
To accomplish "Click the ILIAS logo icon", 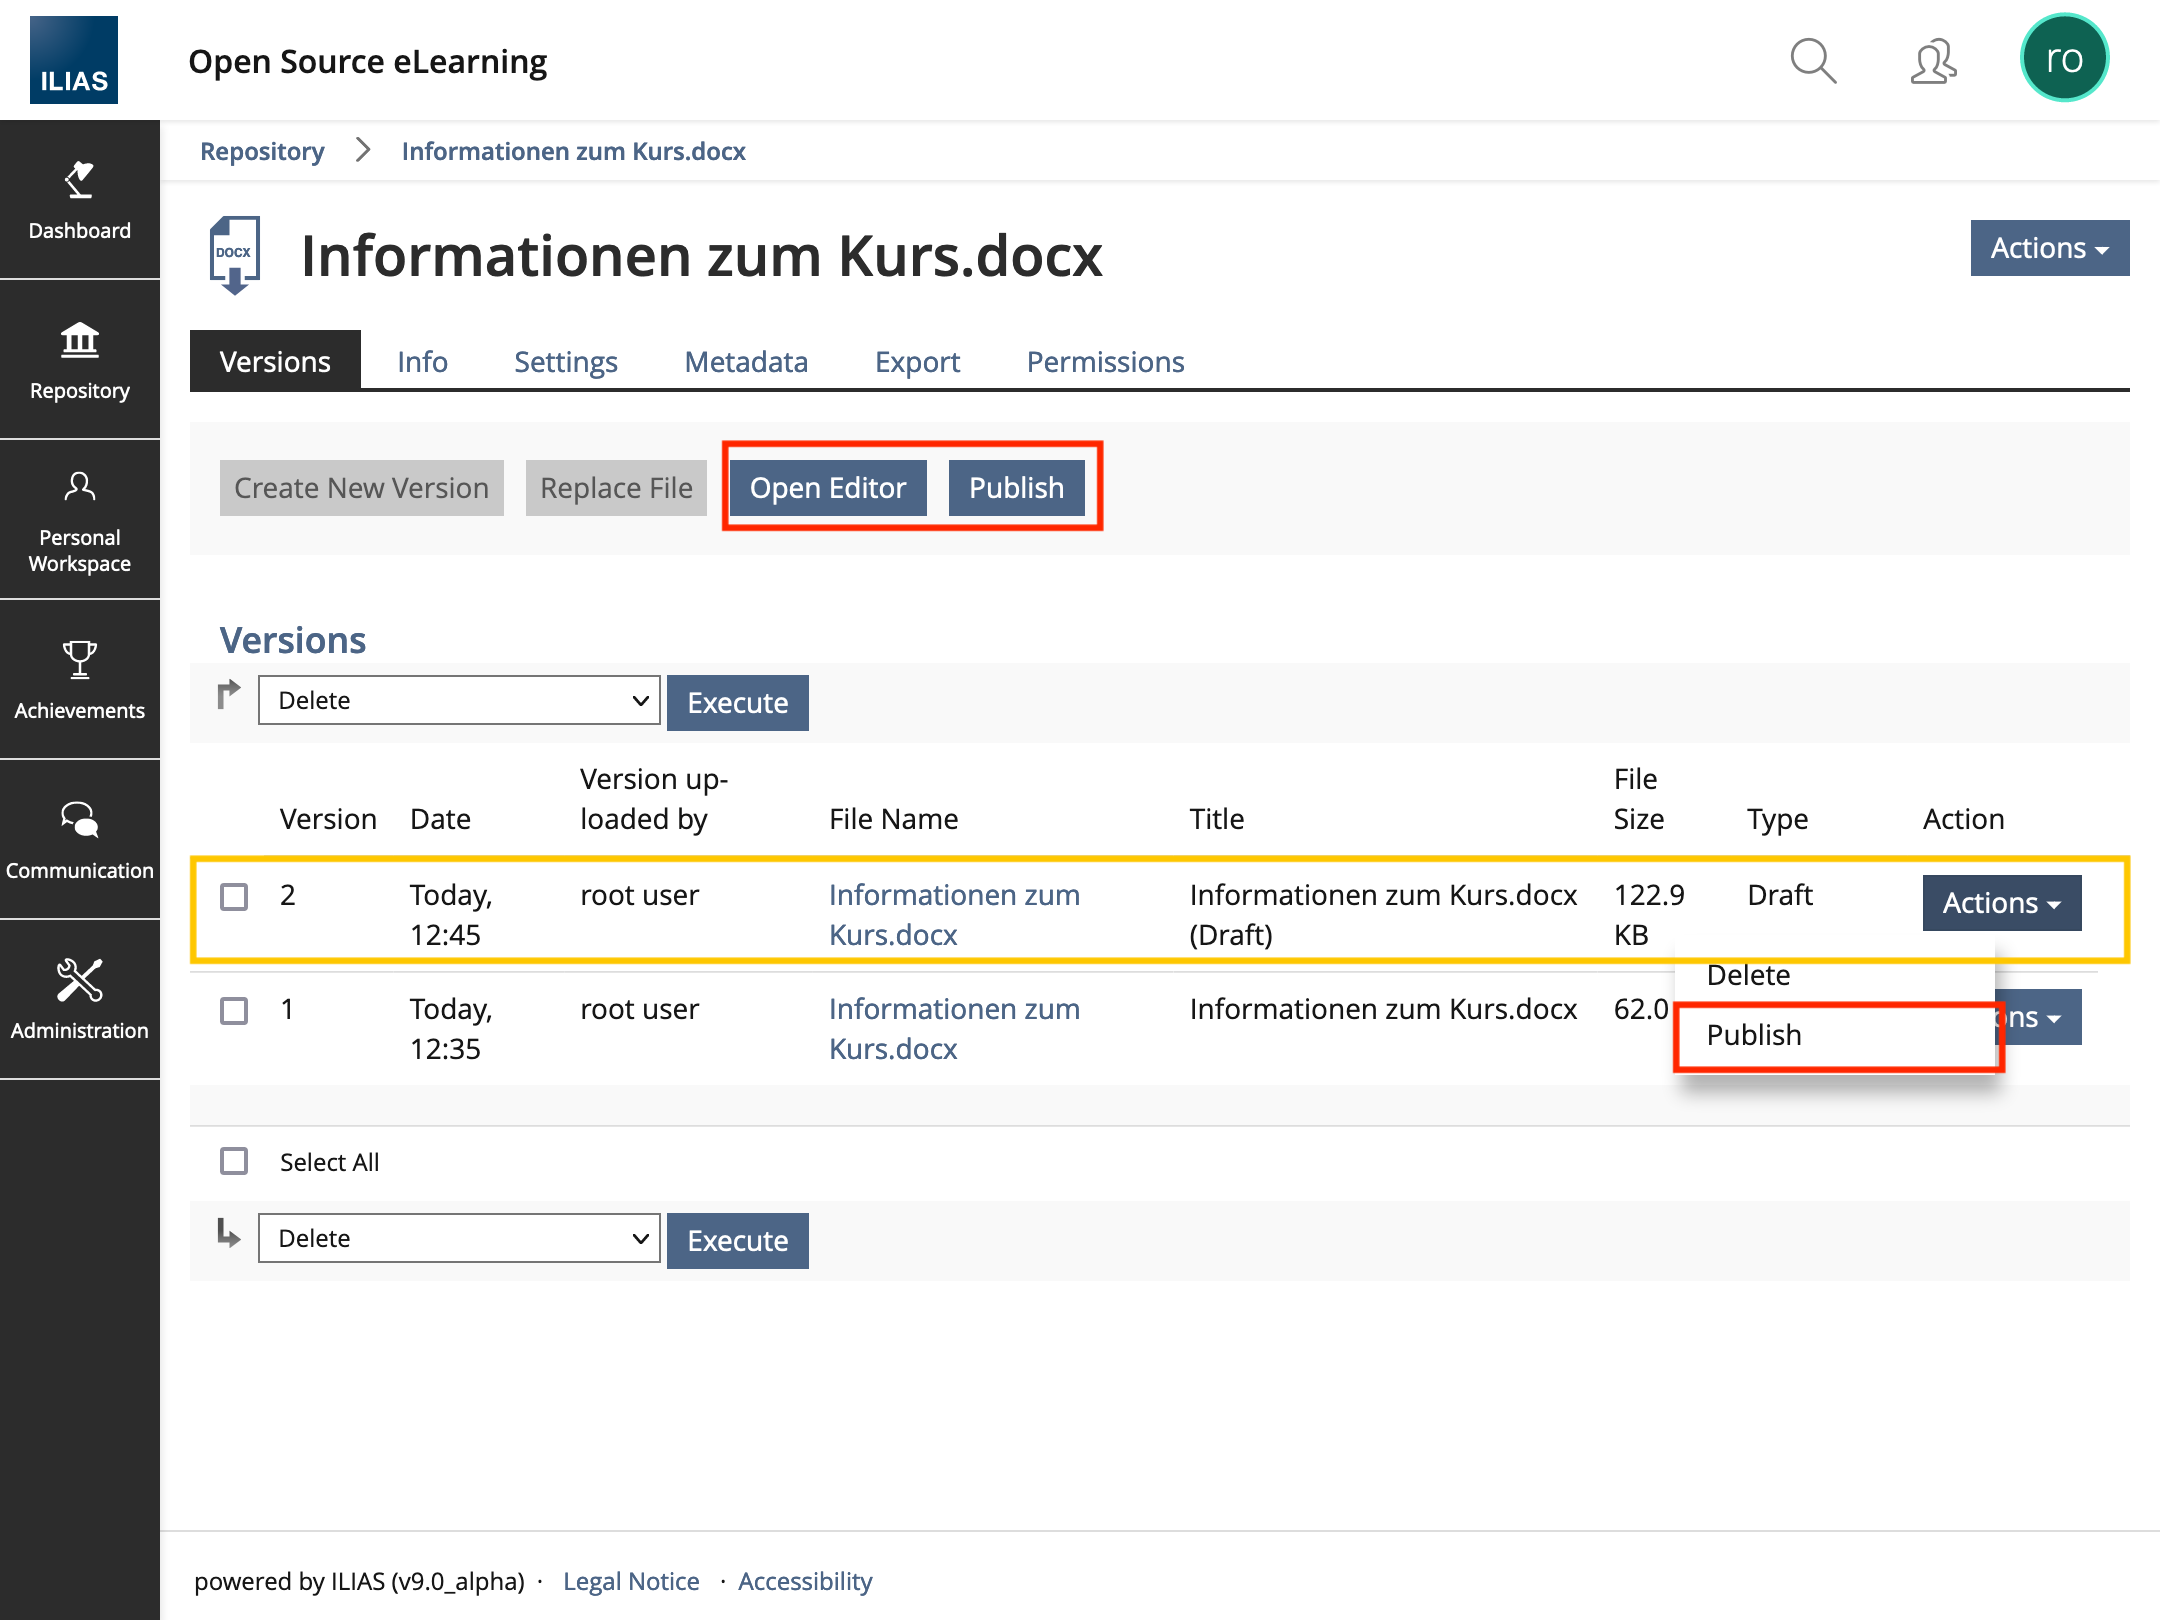I will pyautogui.click(x=74, y=60).
